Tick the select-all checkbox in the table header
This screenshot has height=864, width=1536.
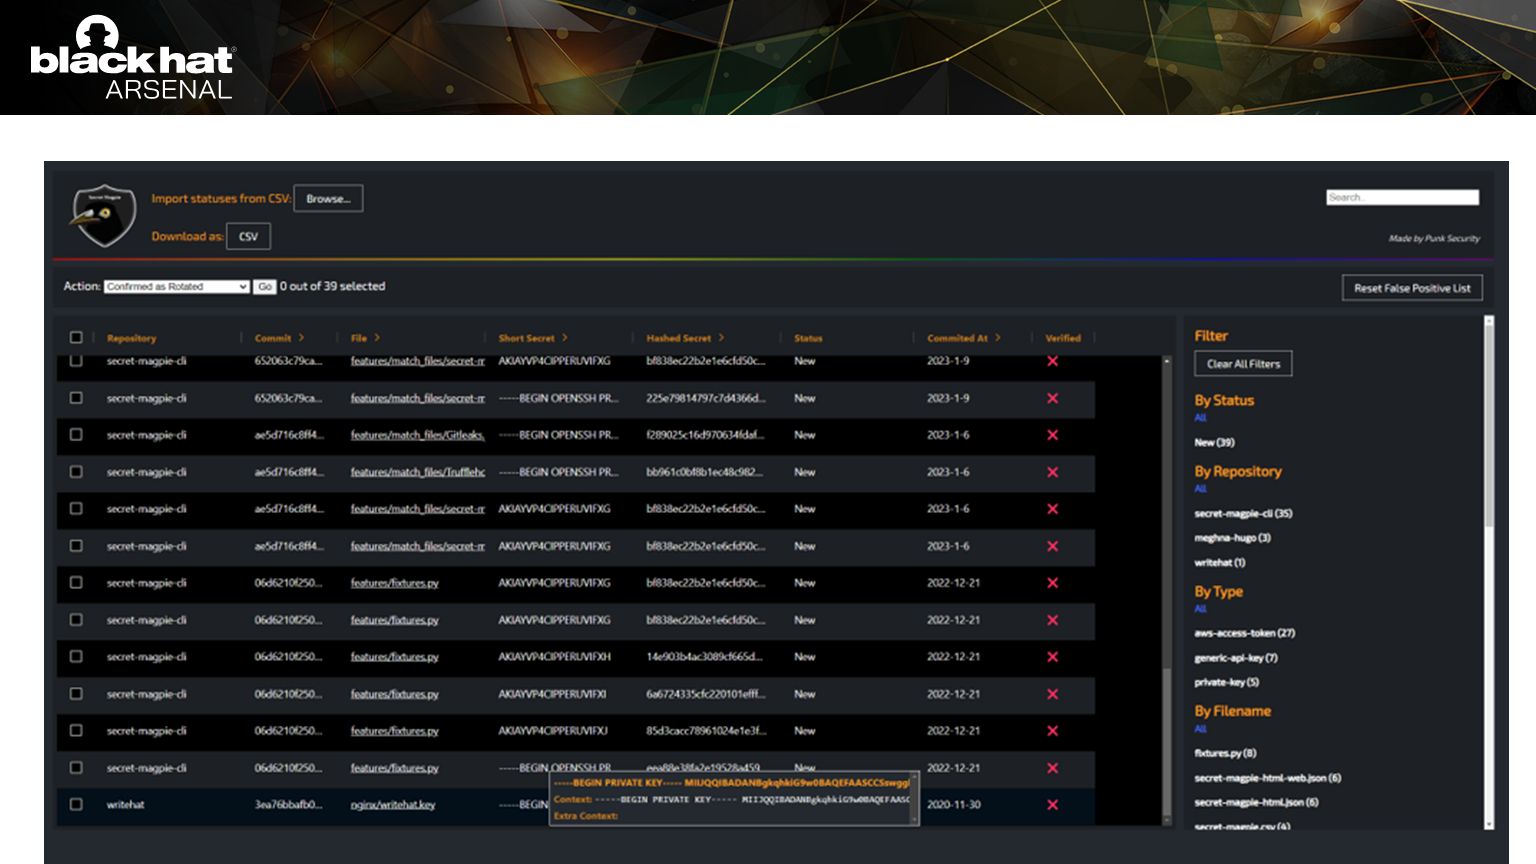click(x=76, y=337)
